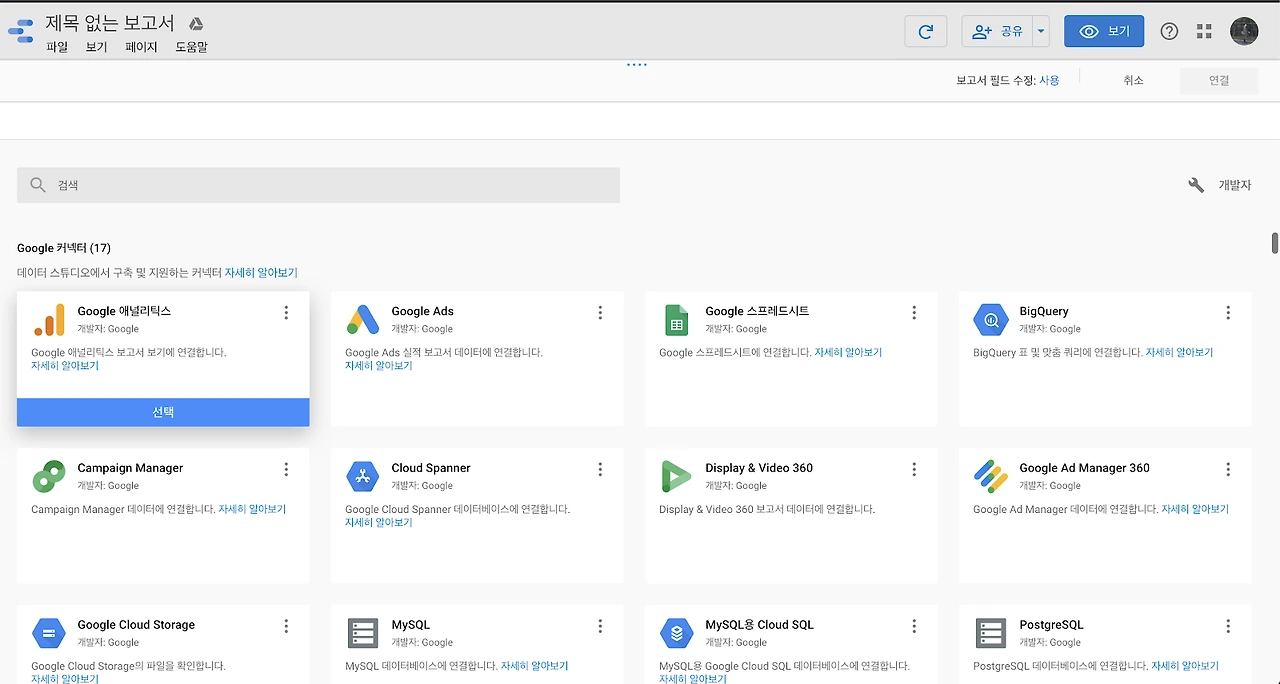Click the Cloud Spanner connector icon
The image size is (1280, 684).
tap(362, 476)
